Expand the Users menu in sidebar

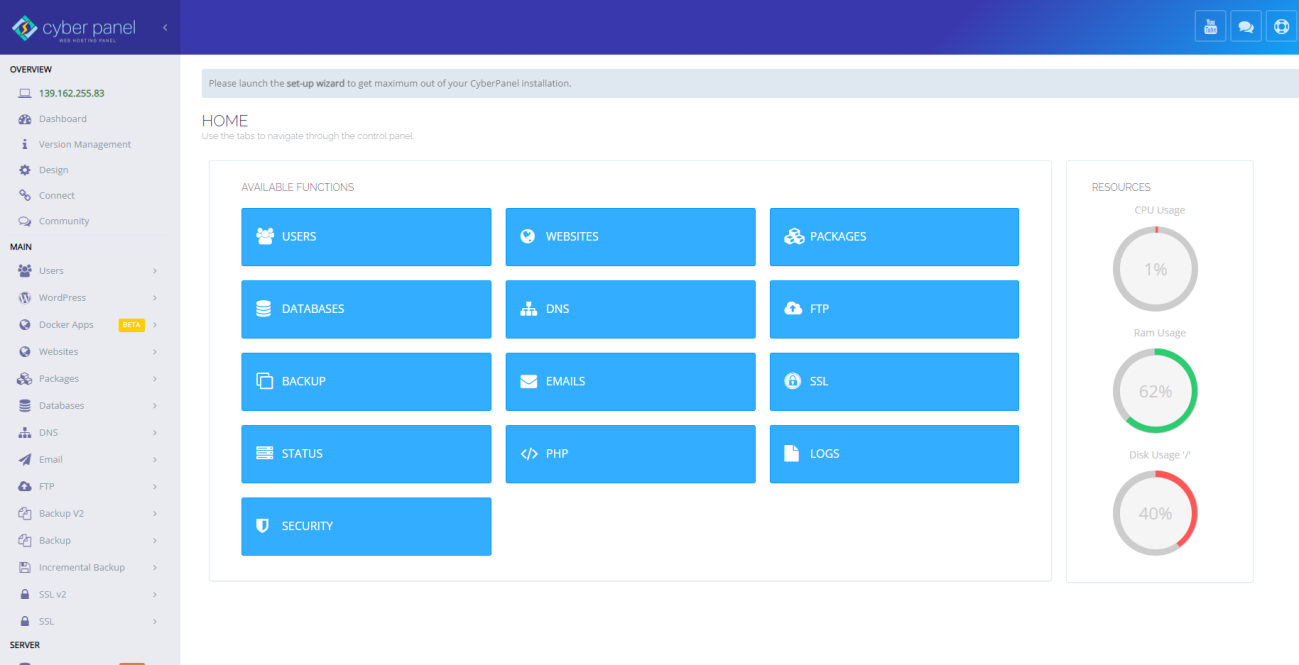coord(90,271)
